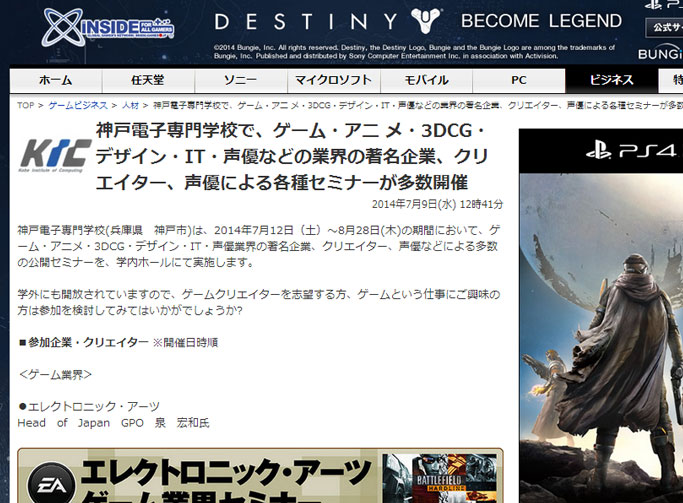Open the INSIDE site logo
Image resolution: width=683 pixels, height=503 pixels.
tap(108, 28)
